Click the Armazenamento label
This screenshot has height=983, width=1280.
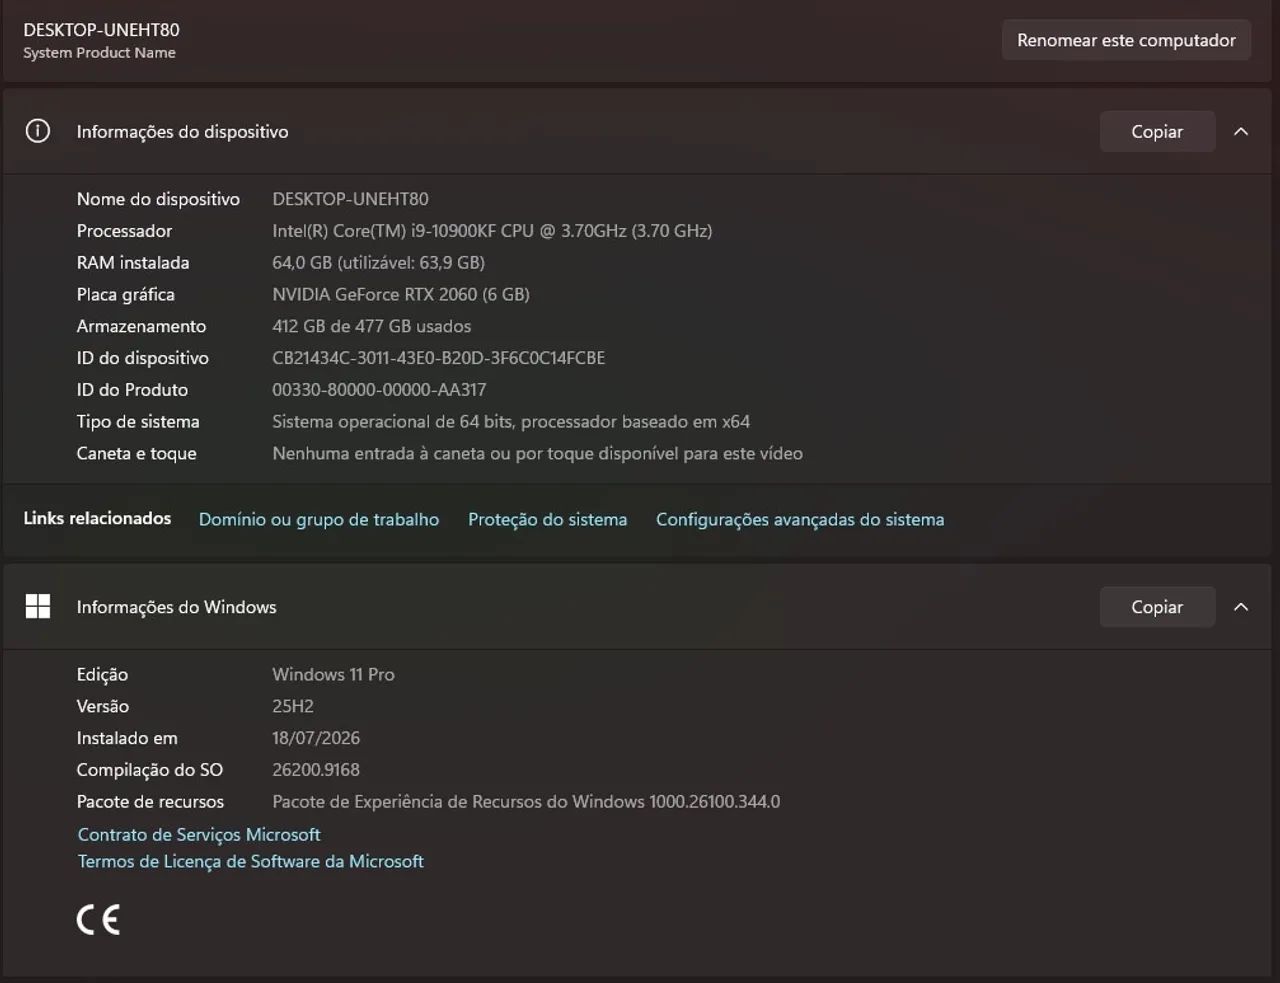click(141, 326)
